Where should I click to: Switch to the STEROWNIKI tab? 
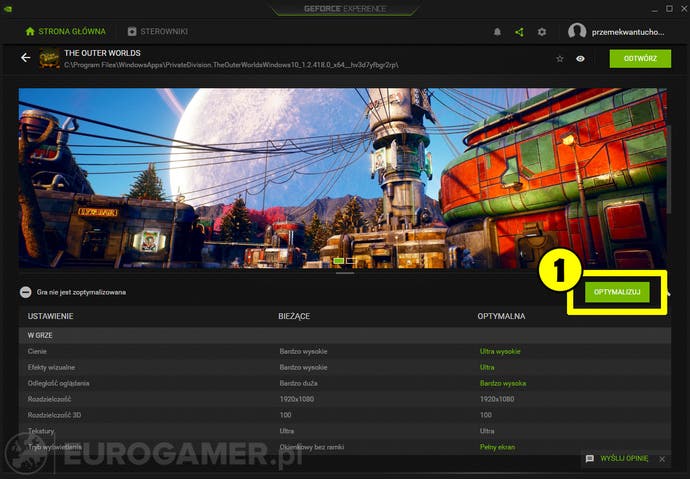click(x=158, y=31)
